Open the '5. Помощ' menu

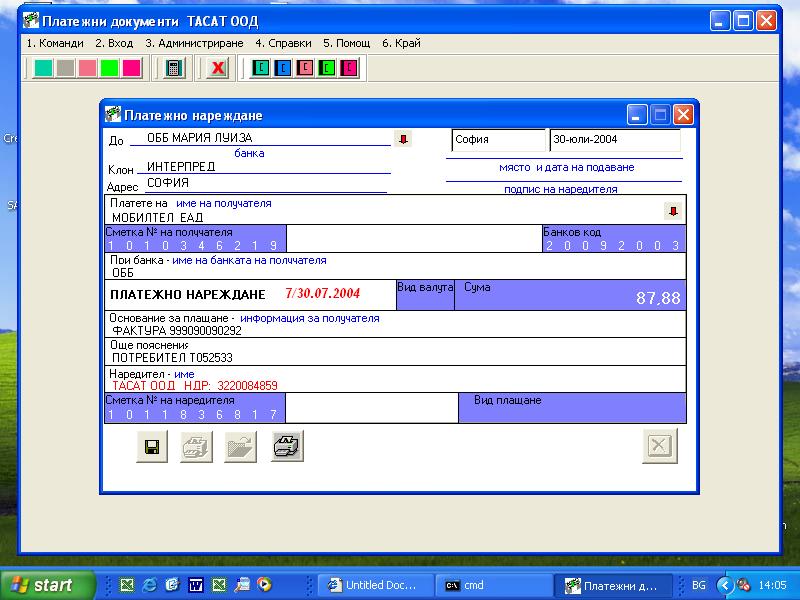click(347, 43)
